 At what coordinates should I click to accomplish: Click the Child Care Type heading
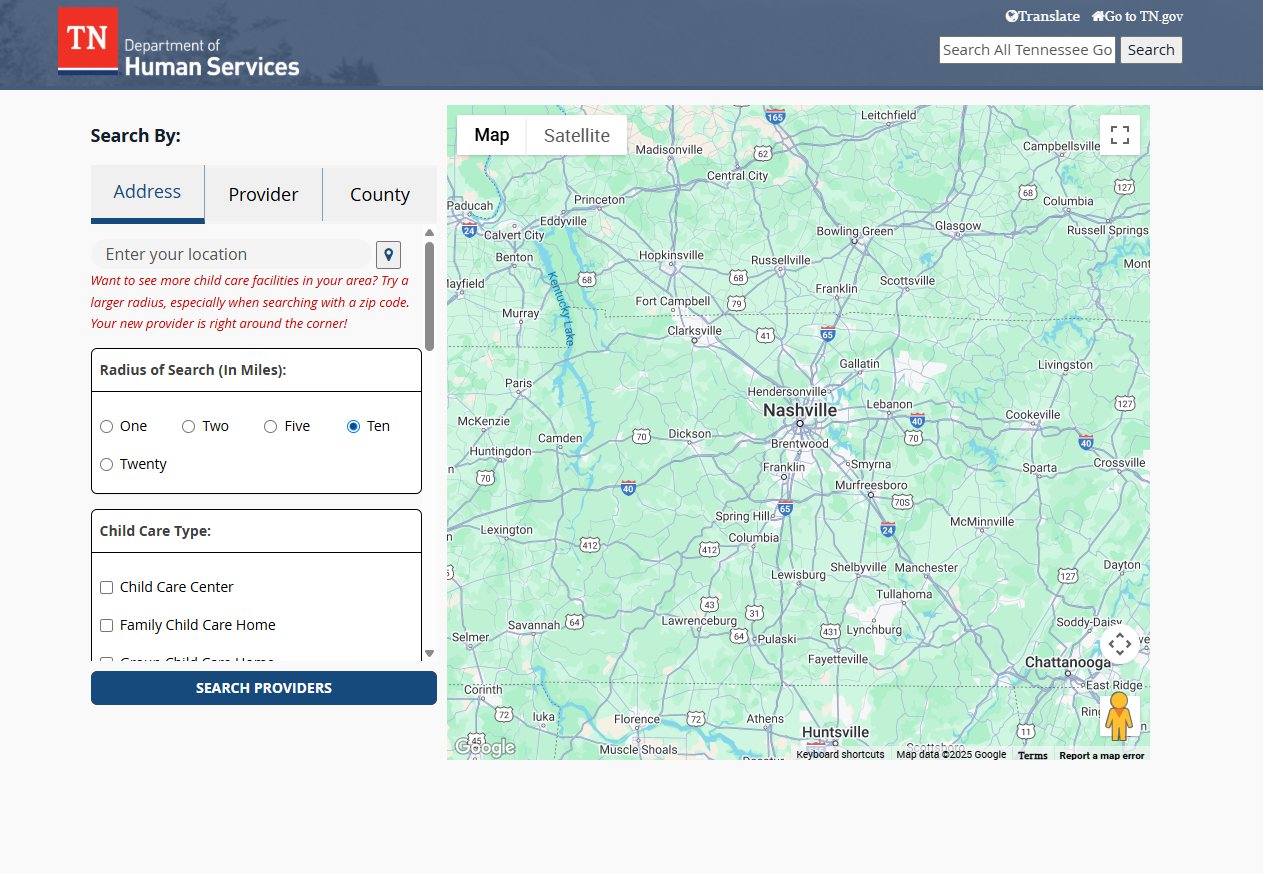[x=155, y=531]
